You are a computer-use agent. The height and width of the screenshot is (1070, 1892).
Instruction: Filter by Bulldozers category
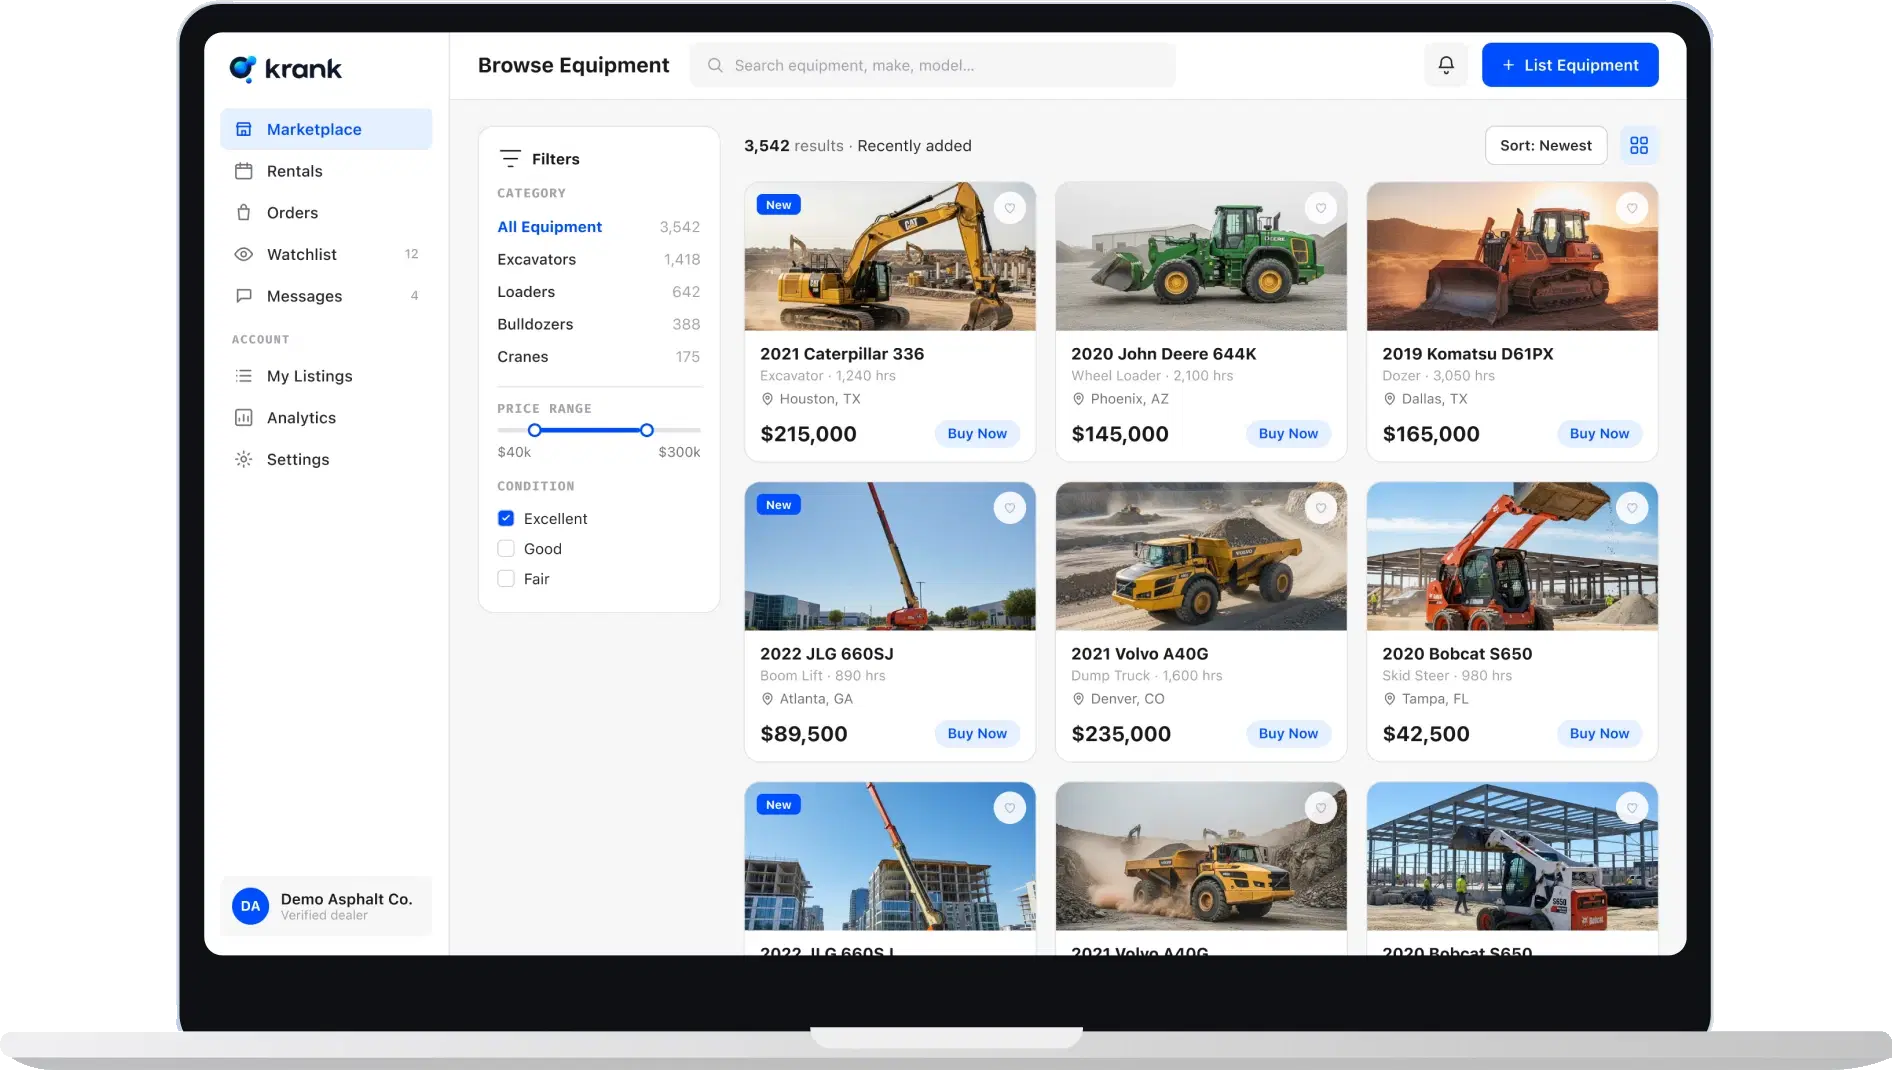599,325
